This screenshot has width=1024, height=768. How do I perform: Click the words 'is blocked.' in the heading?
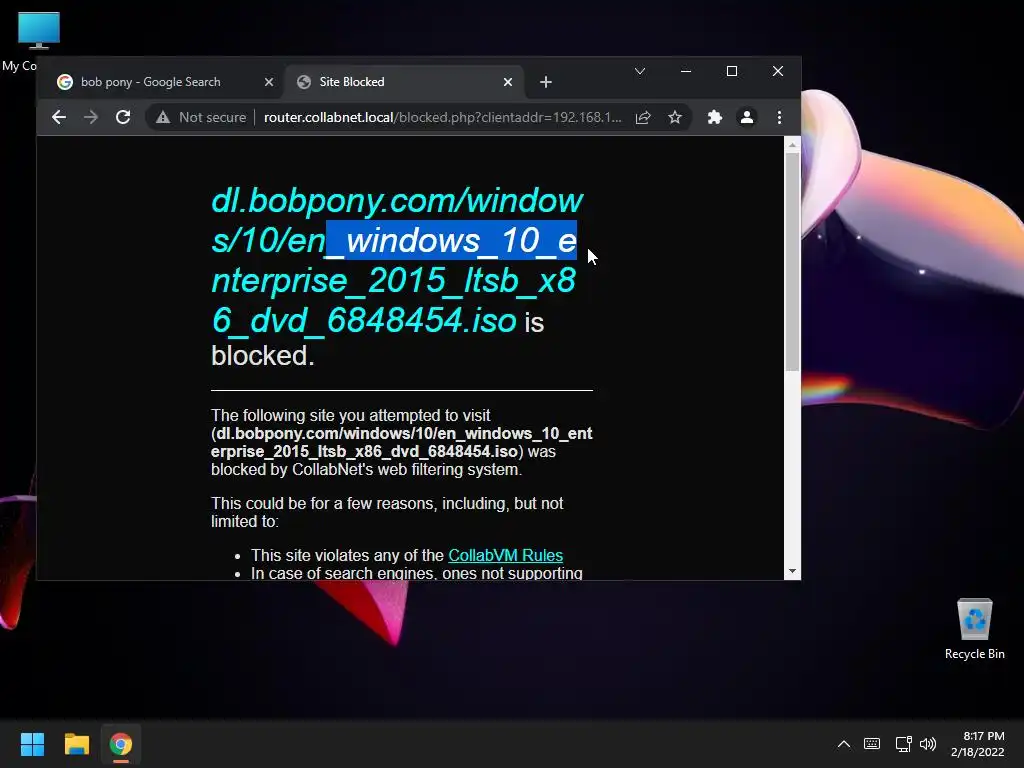[377, 339]
